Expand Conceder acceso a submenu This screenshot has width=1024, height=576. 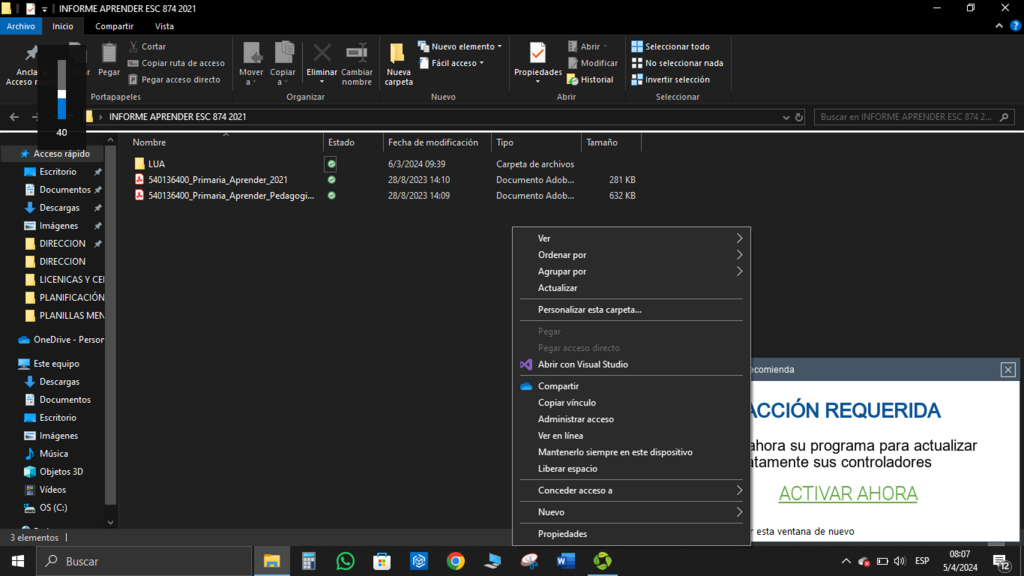pyautogui.click(x=632, y=490)
